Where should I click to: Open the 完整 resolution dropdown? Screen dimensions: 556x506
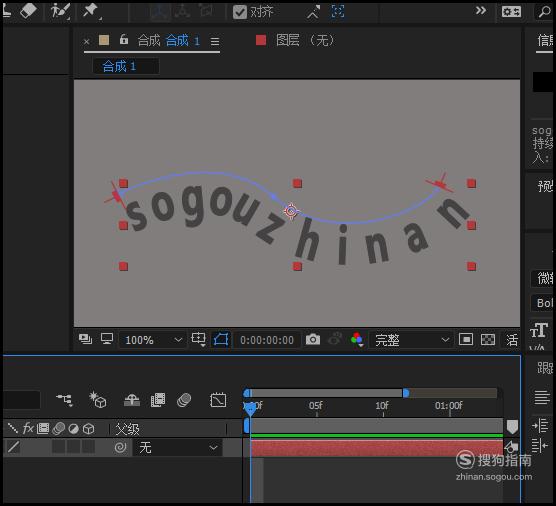[411, 340]
